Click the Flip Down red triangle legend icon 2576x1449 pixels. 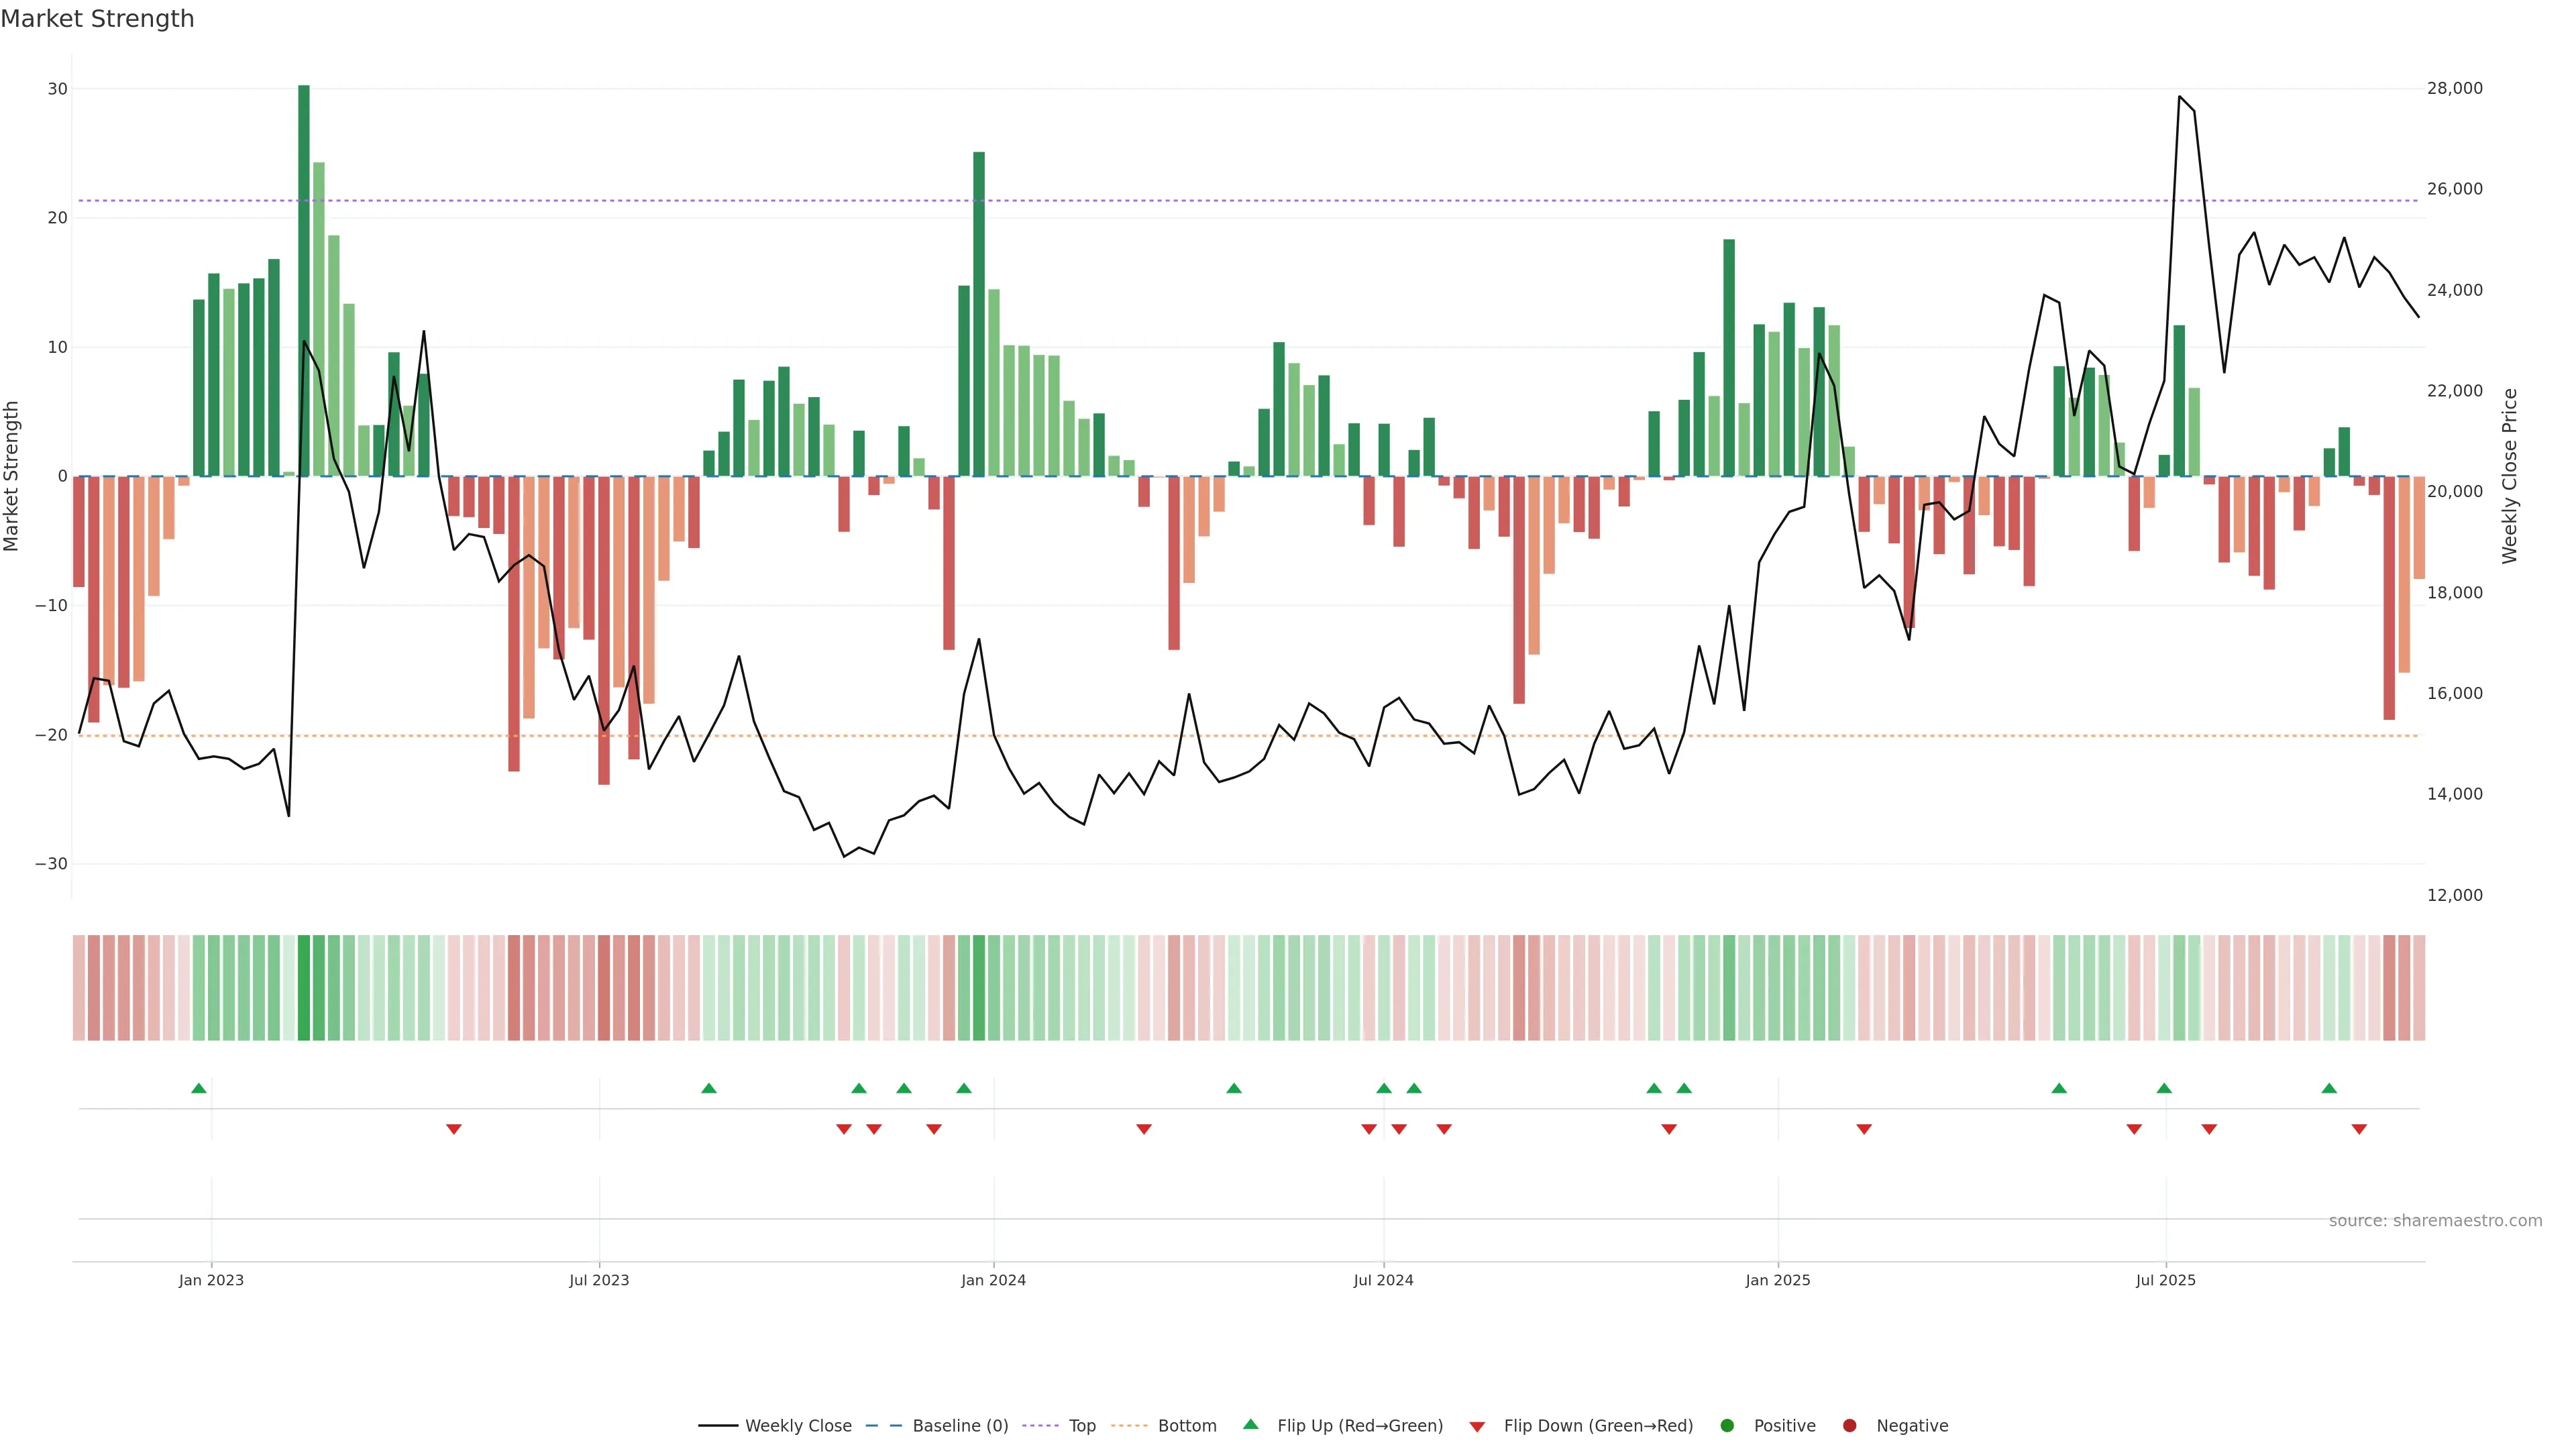1477,1427
